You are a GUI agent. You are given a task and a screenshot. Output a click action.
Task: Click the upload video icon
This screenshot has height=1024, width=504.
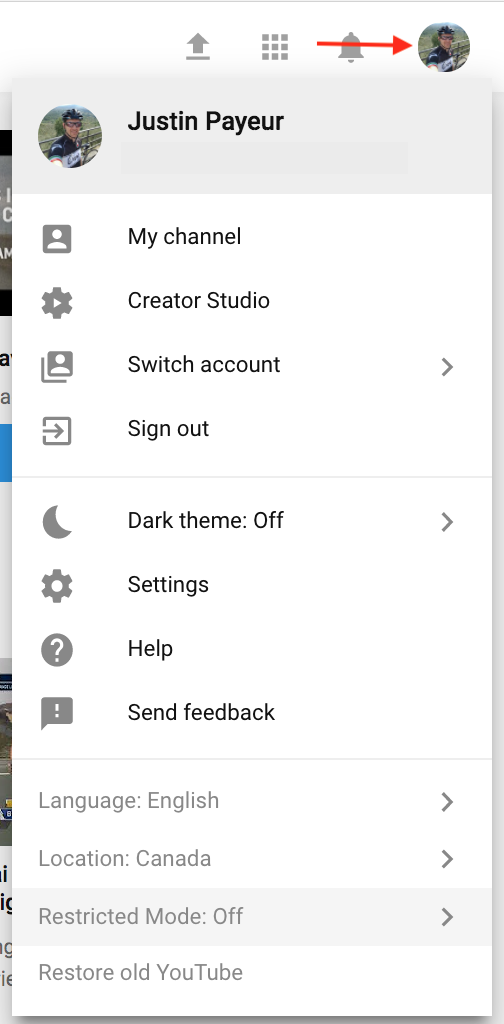198,47
